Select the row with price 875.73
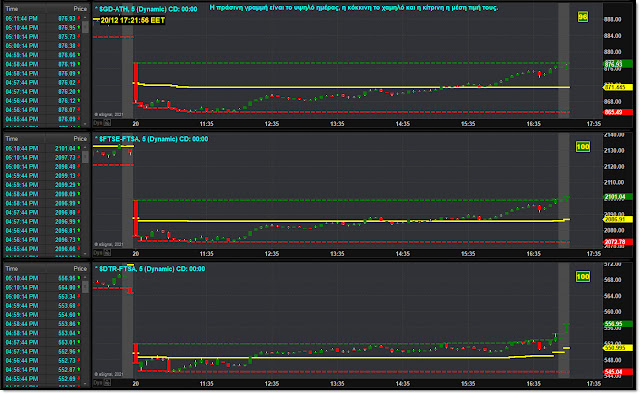This screenshot has height=394, width=640. coord(42,37)
